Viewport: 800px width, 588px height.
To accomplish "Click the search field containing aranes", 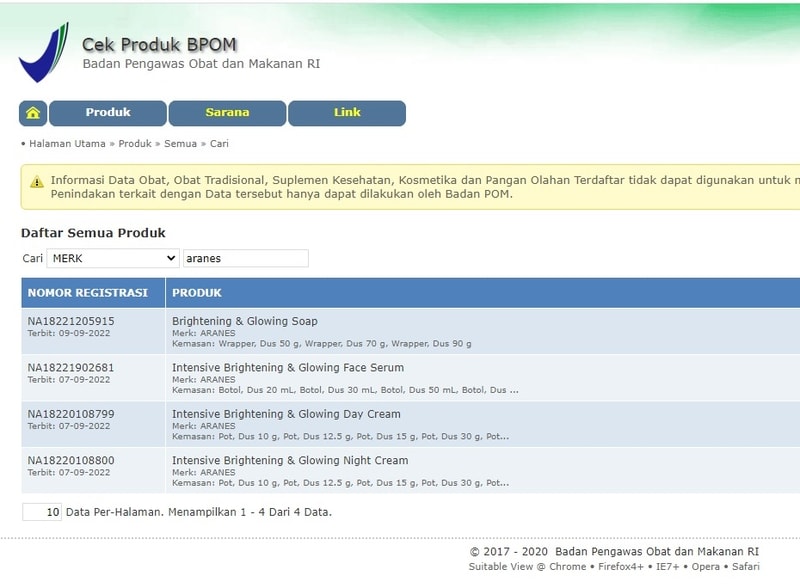I will (246, 258).
